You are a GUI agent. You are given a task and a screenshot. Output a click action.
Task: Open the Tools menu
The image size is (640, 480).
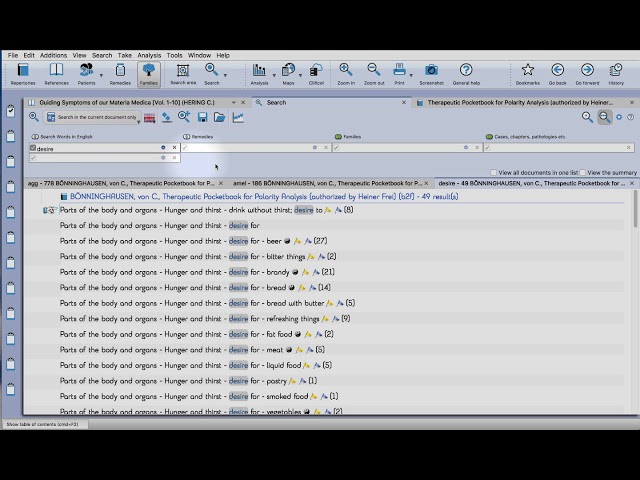click(174, 55)
